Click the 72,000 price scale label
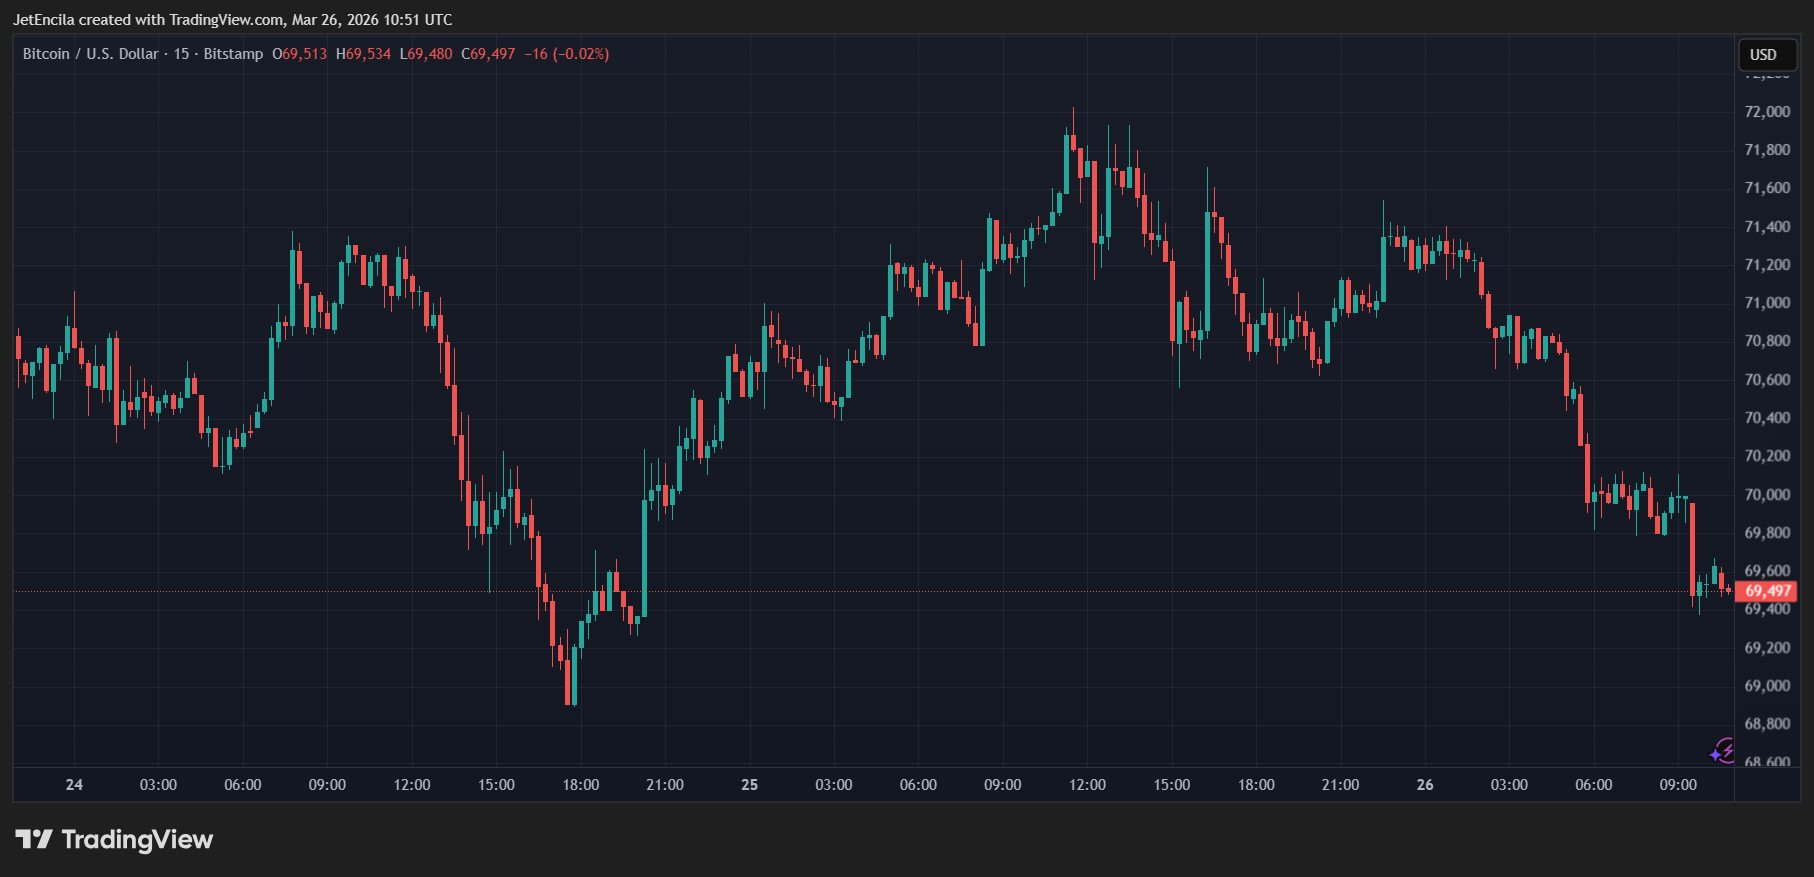1814x877 pixels. click(1767, 112)
